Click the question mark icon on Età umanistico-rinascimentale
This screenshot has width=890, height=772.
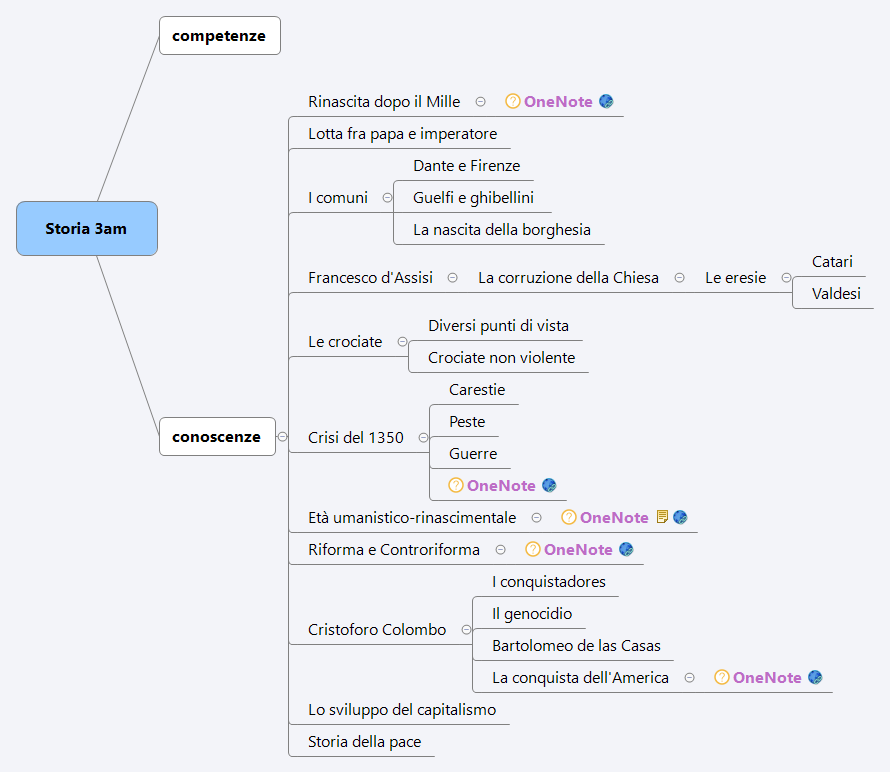click(x=568, y=517)
